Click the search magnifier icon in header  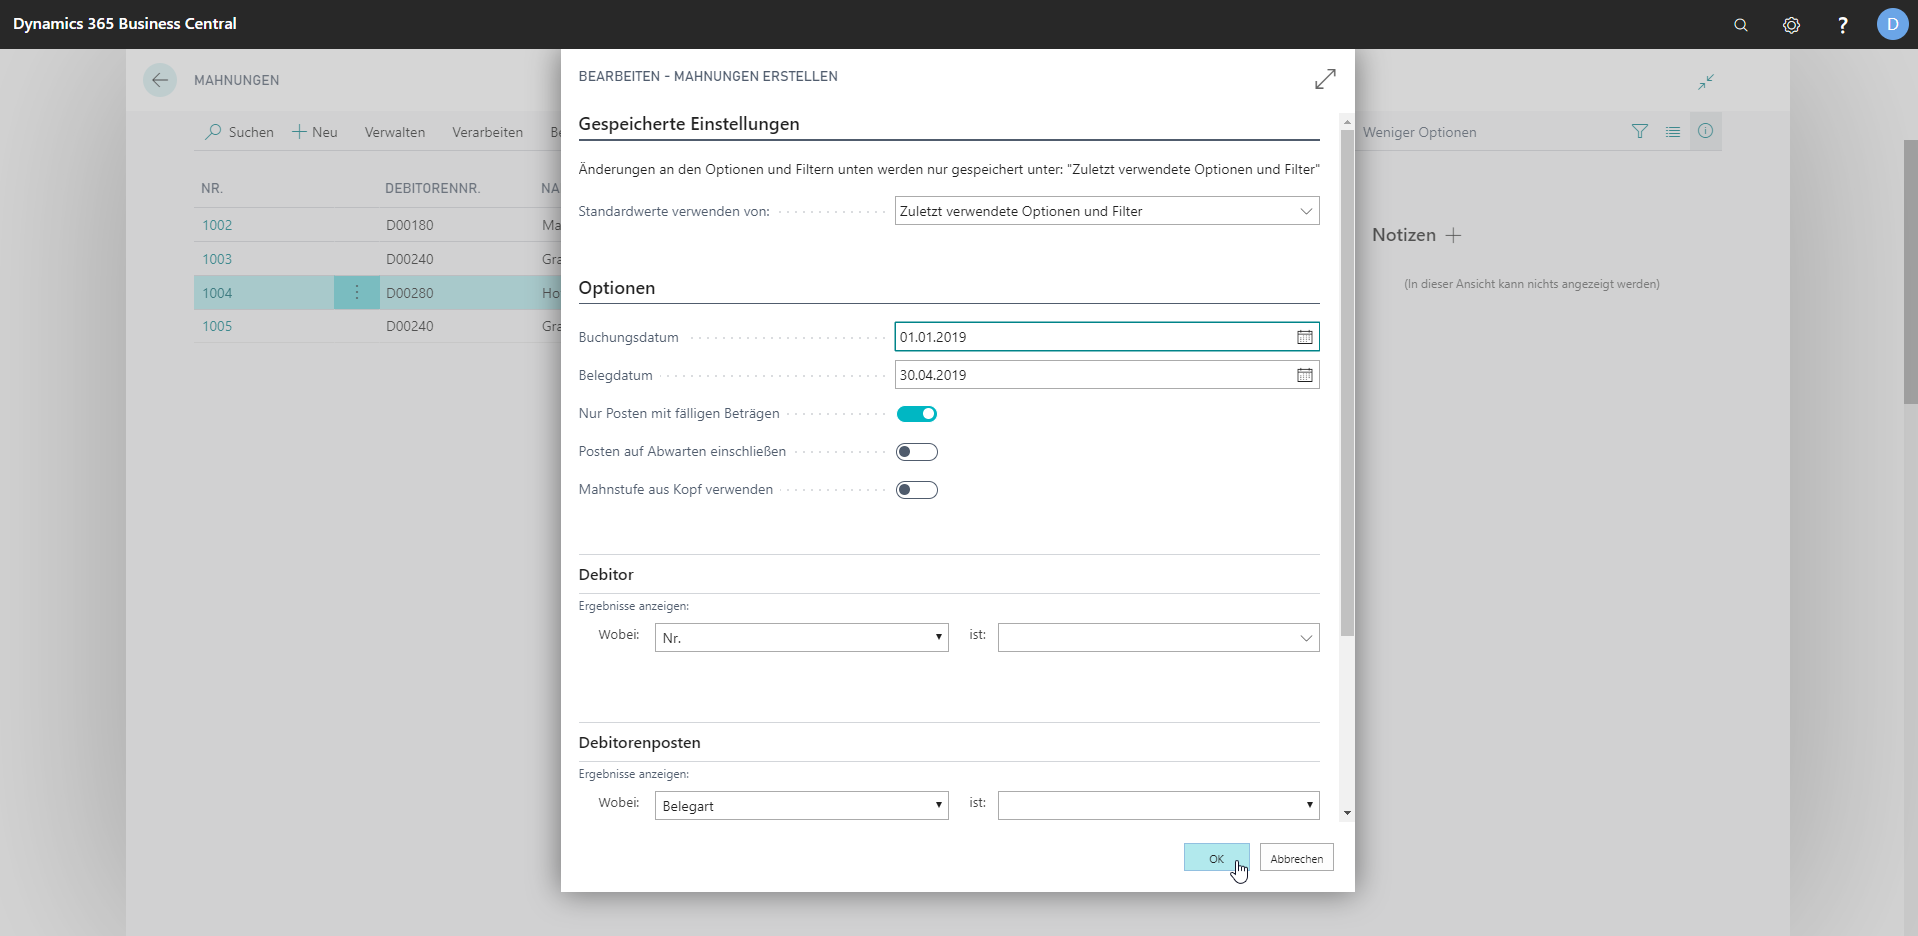pos(1741,25)
